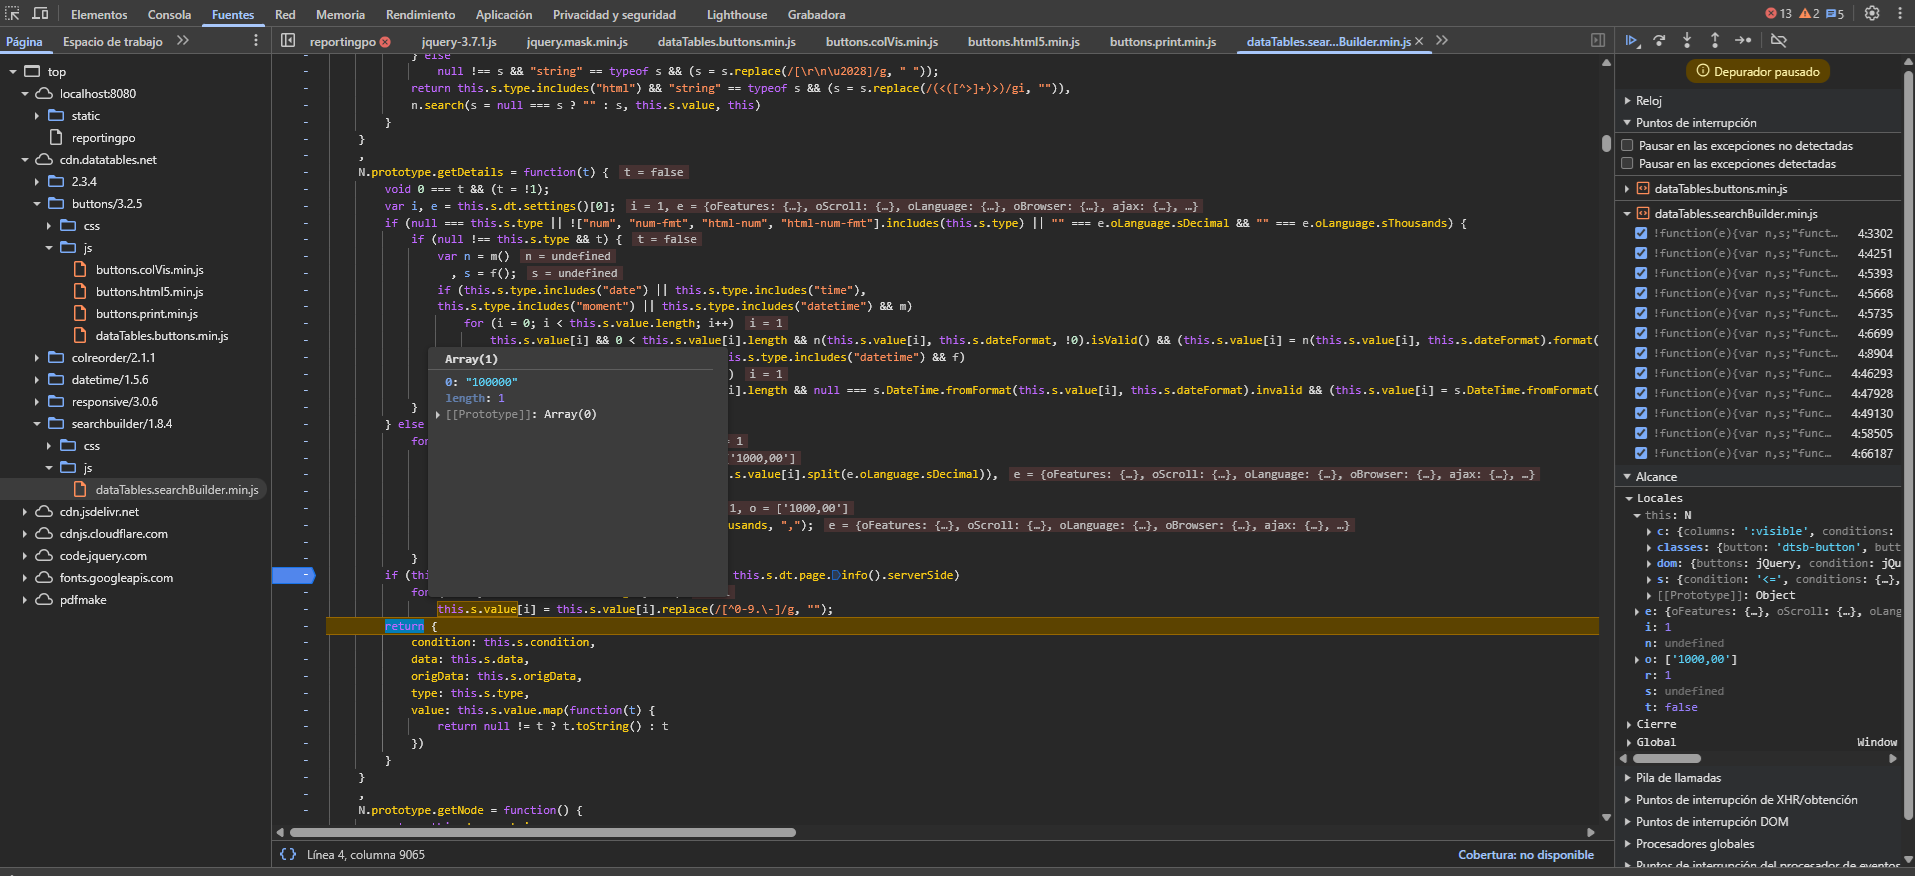Pretty-print braces icon in editor footer
This screenshot has height=876, width=1915.
(288, 854)
